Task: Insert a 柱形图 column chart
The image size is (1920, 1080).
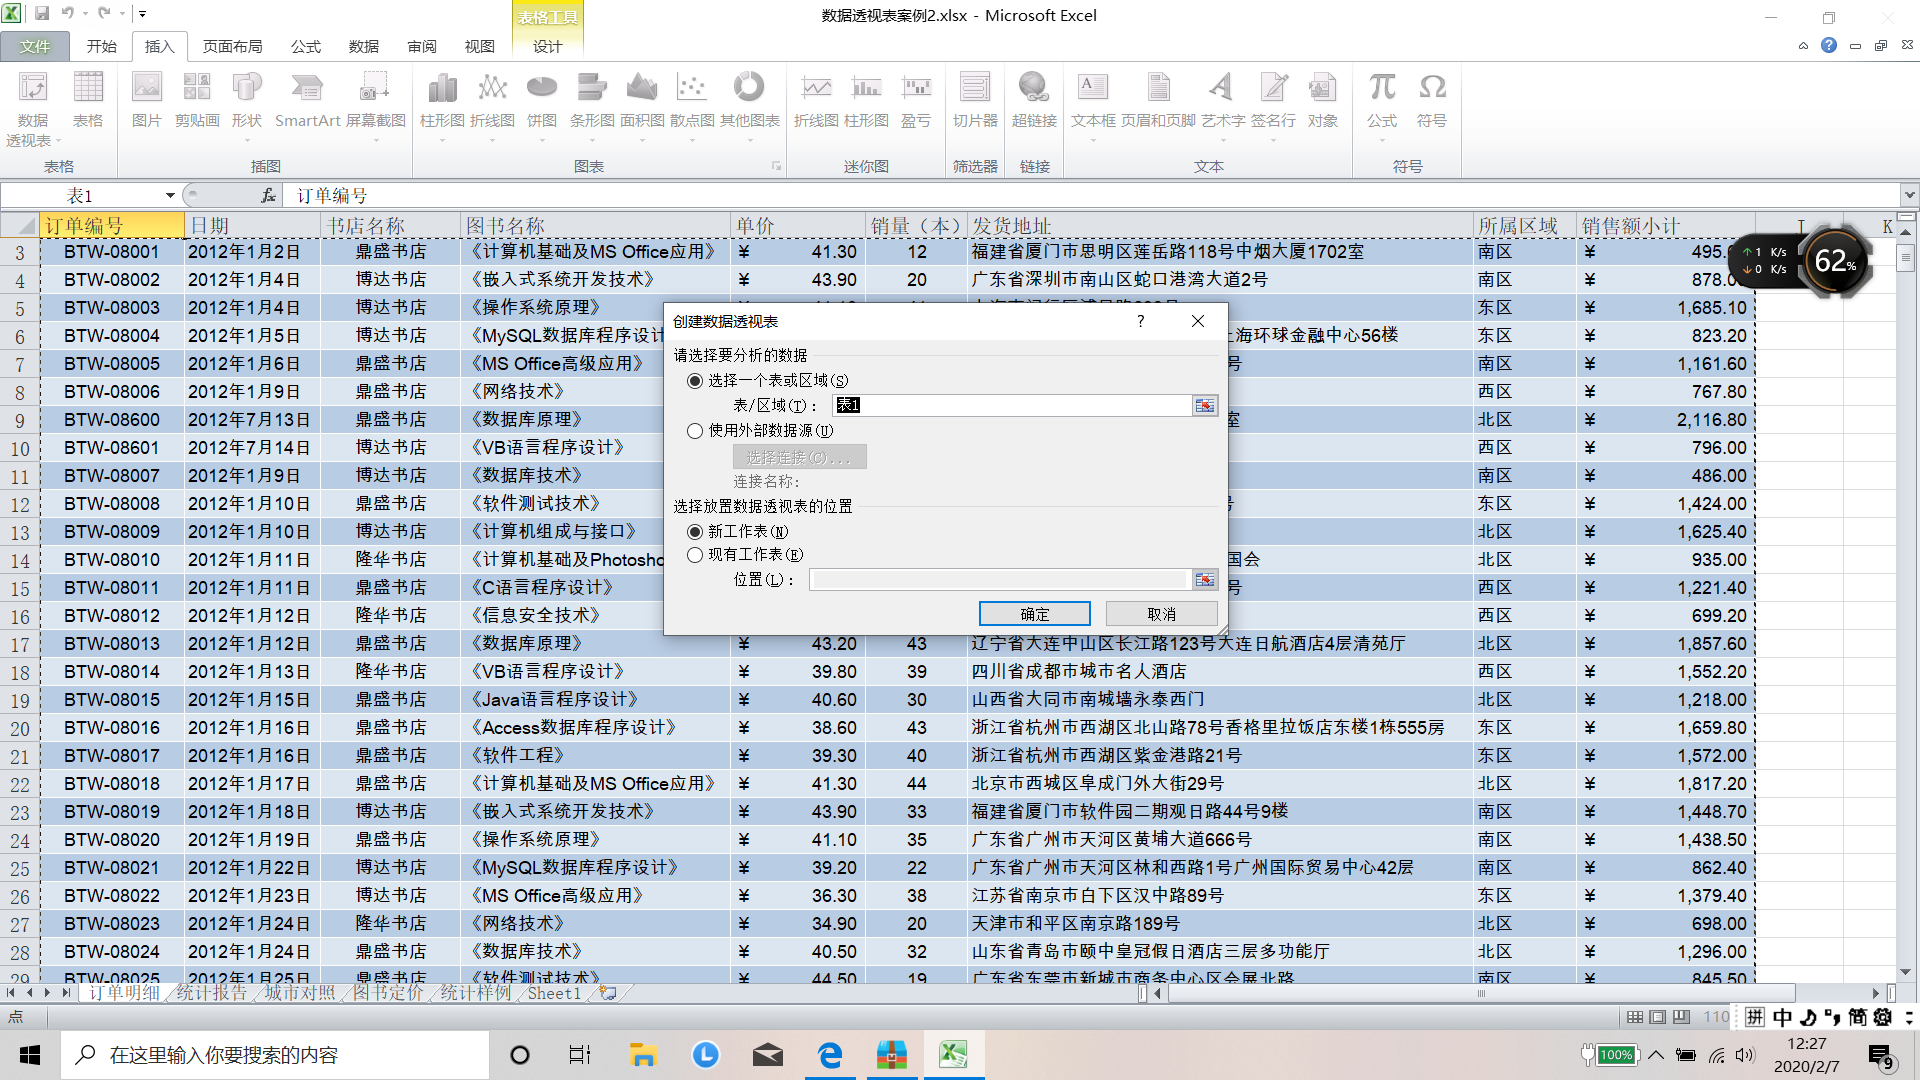Action: [x=442, y=105]
